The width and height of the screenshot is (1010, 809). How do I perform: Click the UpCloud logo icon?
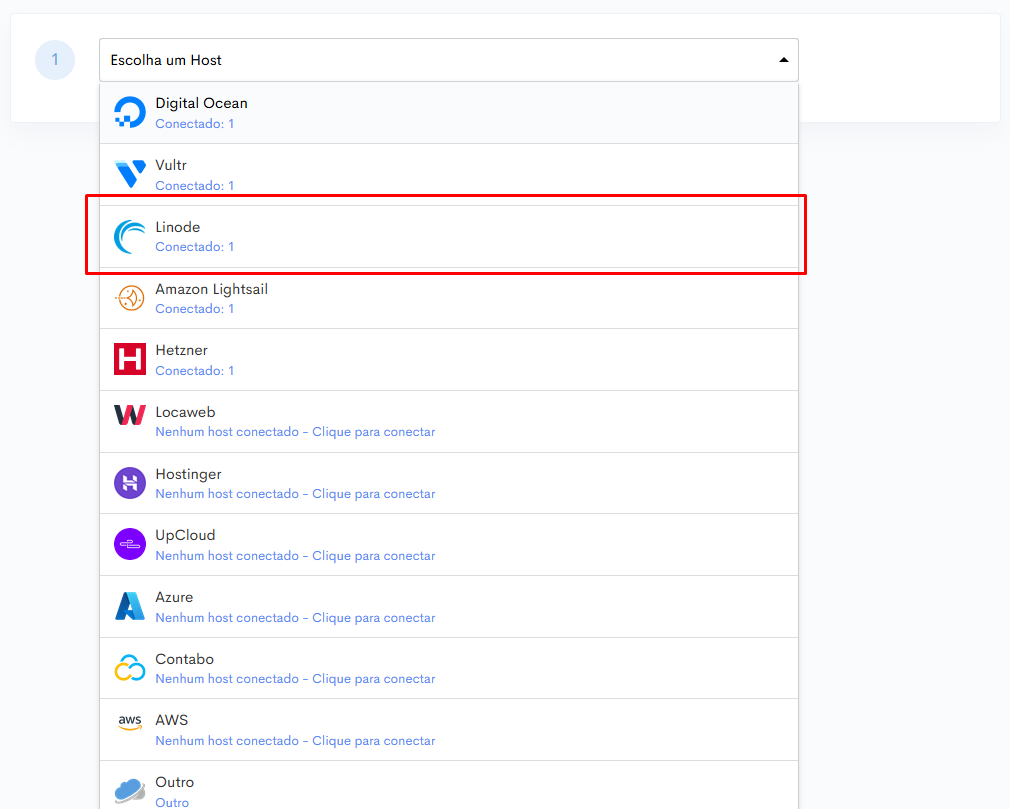pyautogui.click(x=130, y=544)
